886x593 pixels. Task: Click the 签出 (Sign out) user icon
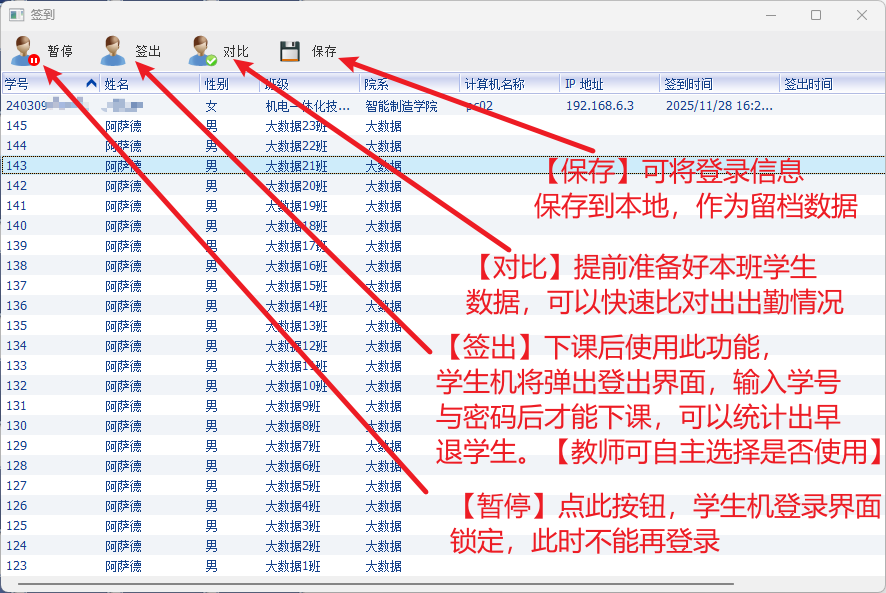tap(113, 51)
